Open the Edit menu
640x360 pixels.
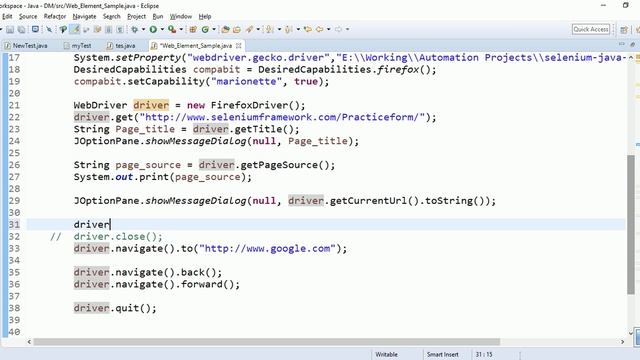pyautogui.click(x=7, y=16)
